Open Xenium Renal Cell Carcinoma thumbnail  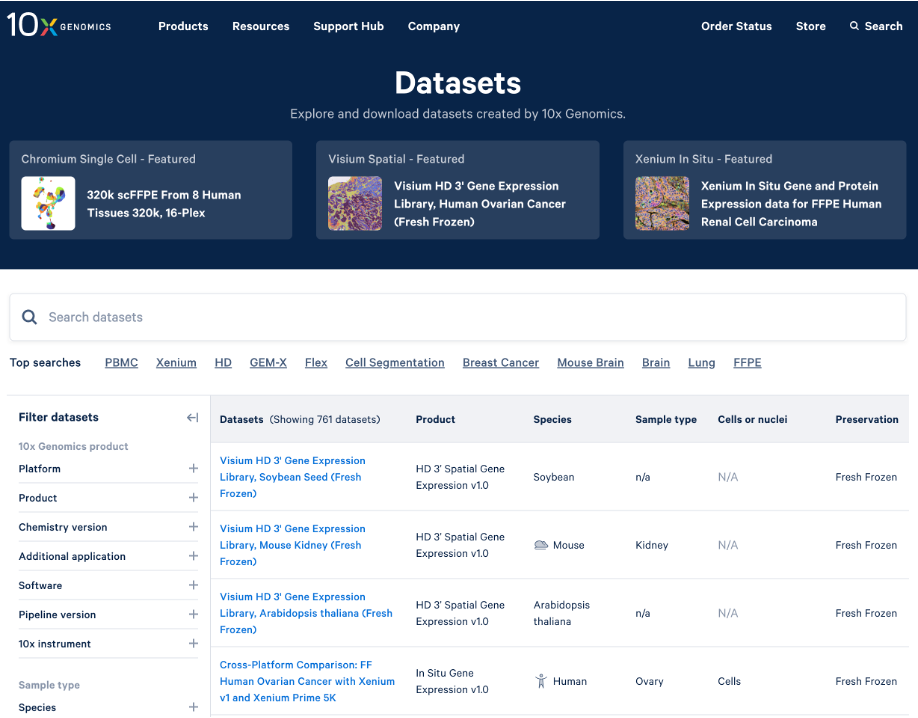662,204
